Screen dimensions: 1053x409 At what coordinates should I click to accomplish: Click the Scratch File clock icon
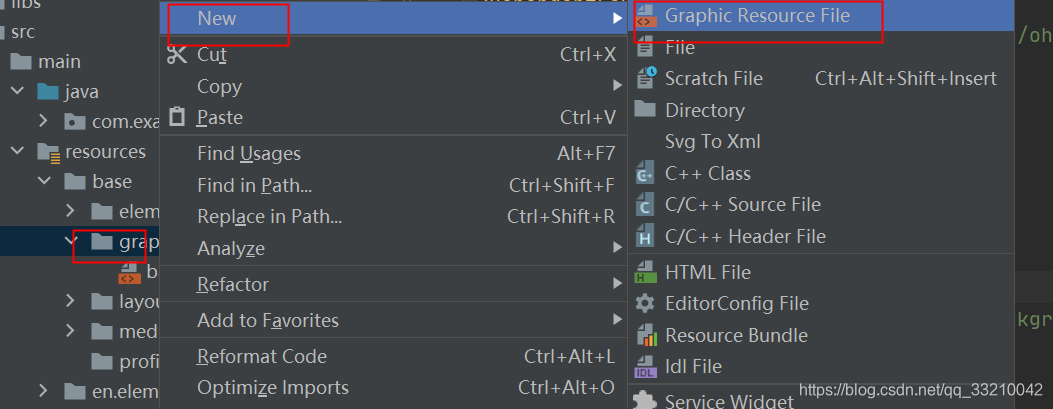(x=645, y=78)
